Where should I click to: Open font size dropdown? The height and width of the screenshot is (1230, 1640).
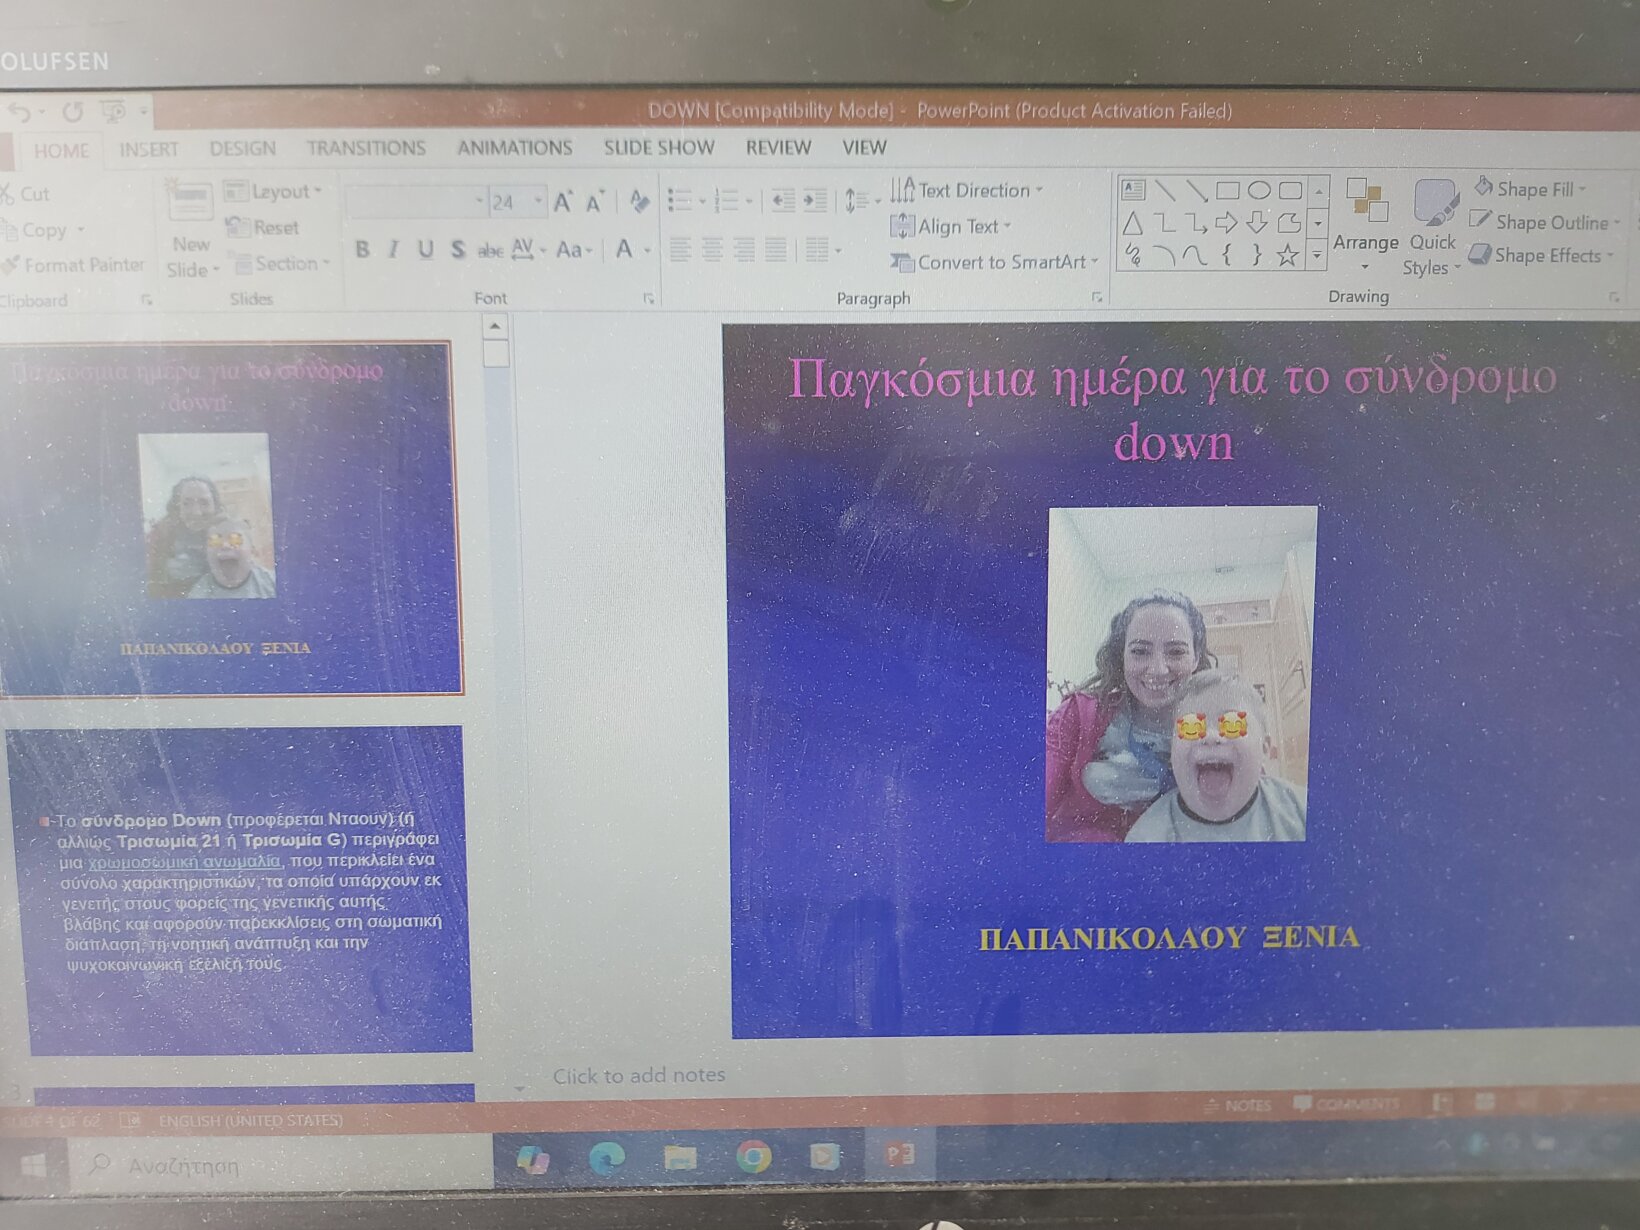point(538,202)
